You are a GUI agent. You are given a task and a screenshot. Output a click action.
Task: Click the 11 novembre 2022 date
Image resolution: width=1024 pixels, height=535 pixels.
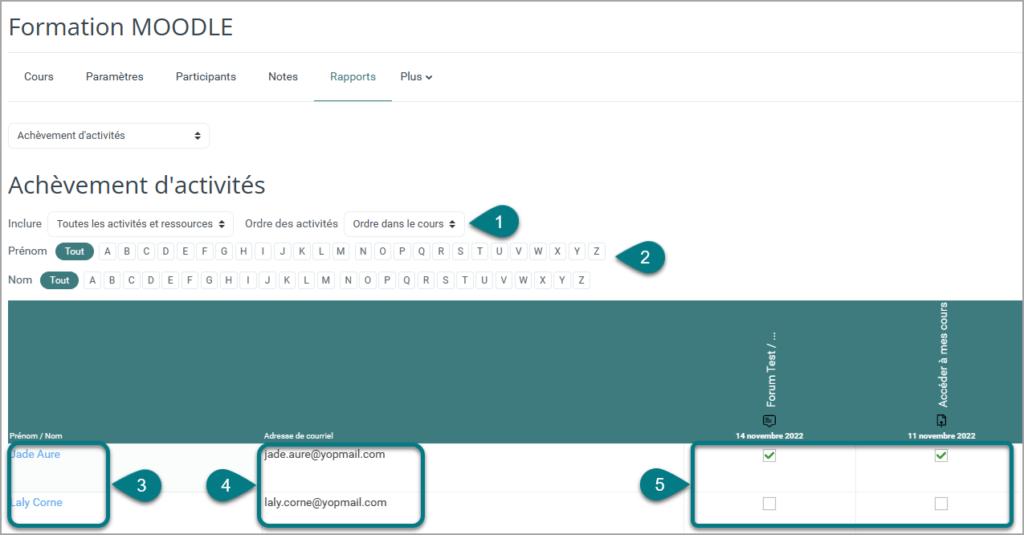coord(941,436)
